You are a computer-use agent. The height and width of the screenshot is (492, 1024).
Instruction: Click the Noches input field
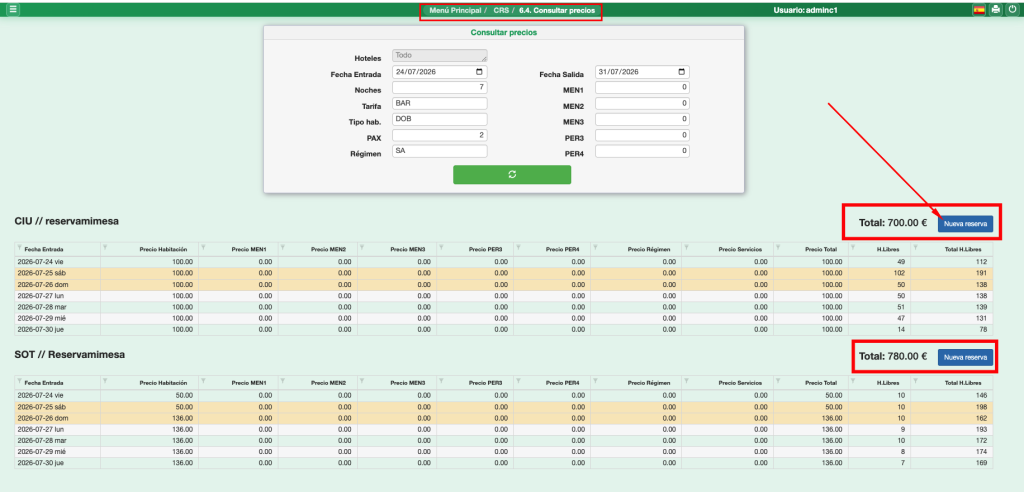coord(440,88)
